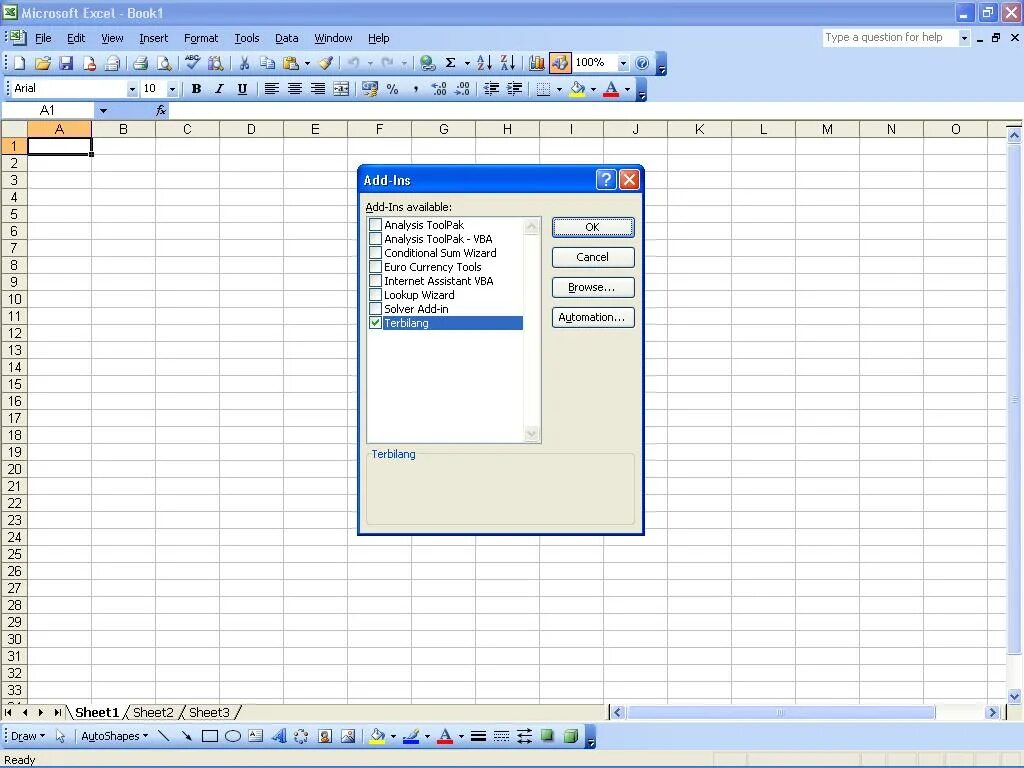Switch to the Sheet2 tab
Image resolution: width=1024 pixels, height=768 pixels.
[x=153, y=712]
